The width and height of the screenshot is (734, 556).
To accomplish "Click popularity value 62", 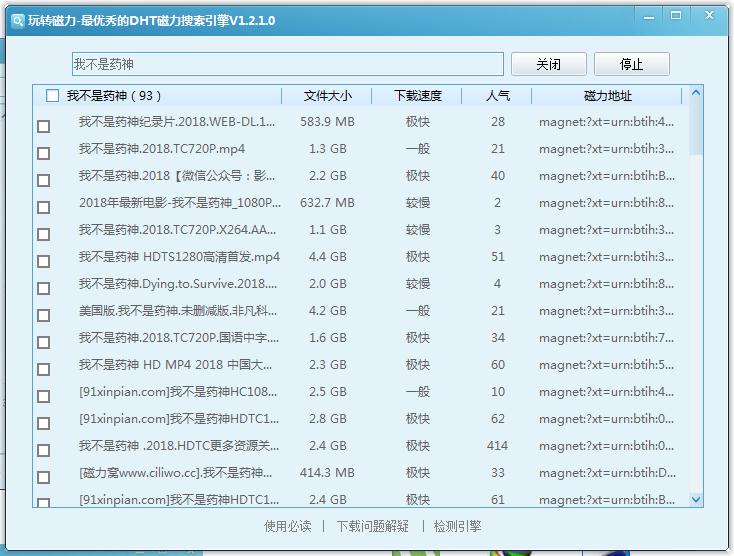I will pos(498,419).
